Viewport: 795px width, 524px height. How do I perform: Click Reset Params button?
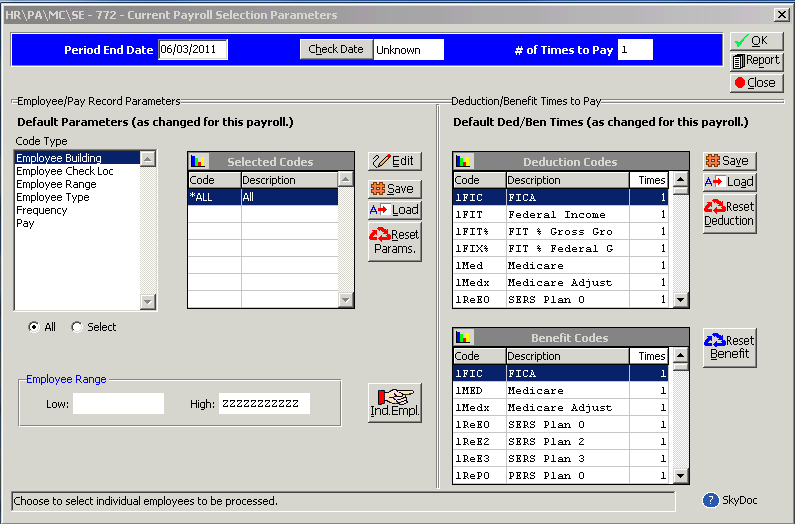[394, 242]
